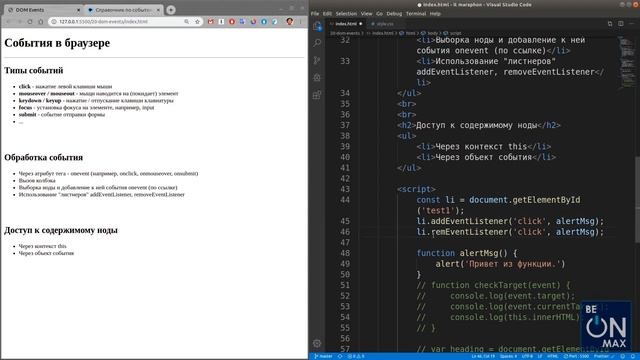Open a new browser tab with plus button
The width and height of the screenshot is (640, 360).
tap(171, 10)
